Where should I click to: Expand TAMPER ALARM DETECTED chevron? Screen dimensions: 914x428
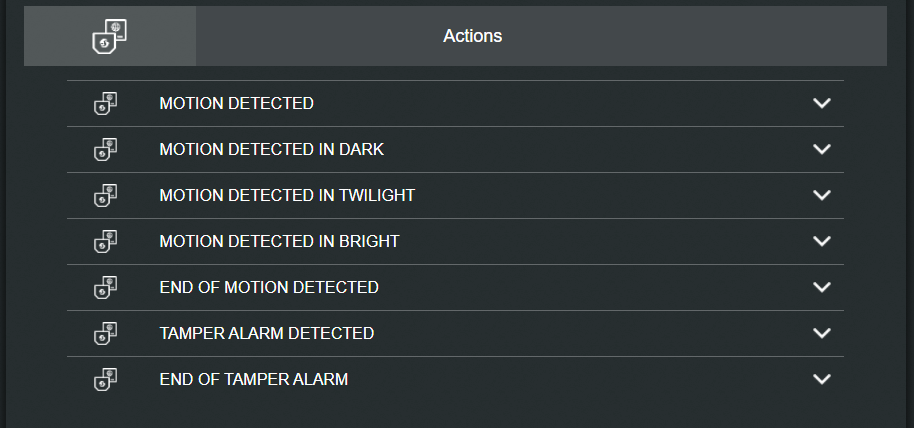822,333
